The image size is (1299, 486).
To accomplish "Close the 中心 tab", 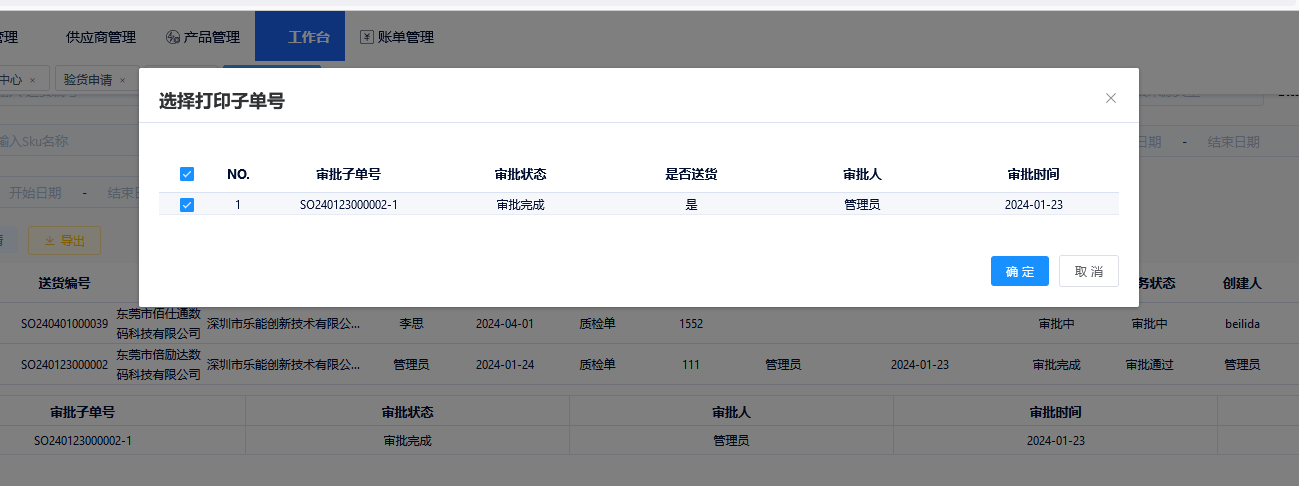I will point(32,80).
